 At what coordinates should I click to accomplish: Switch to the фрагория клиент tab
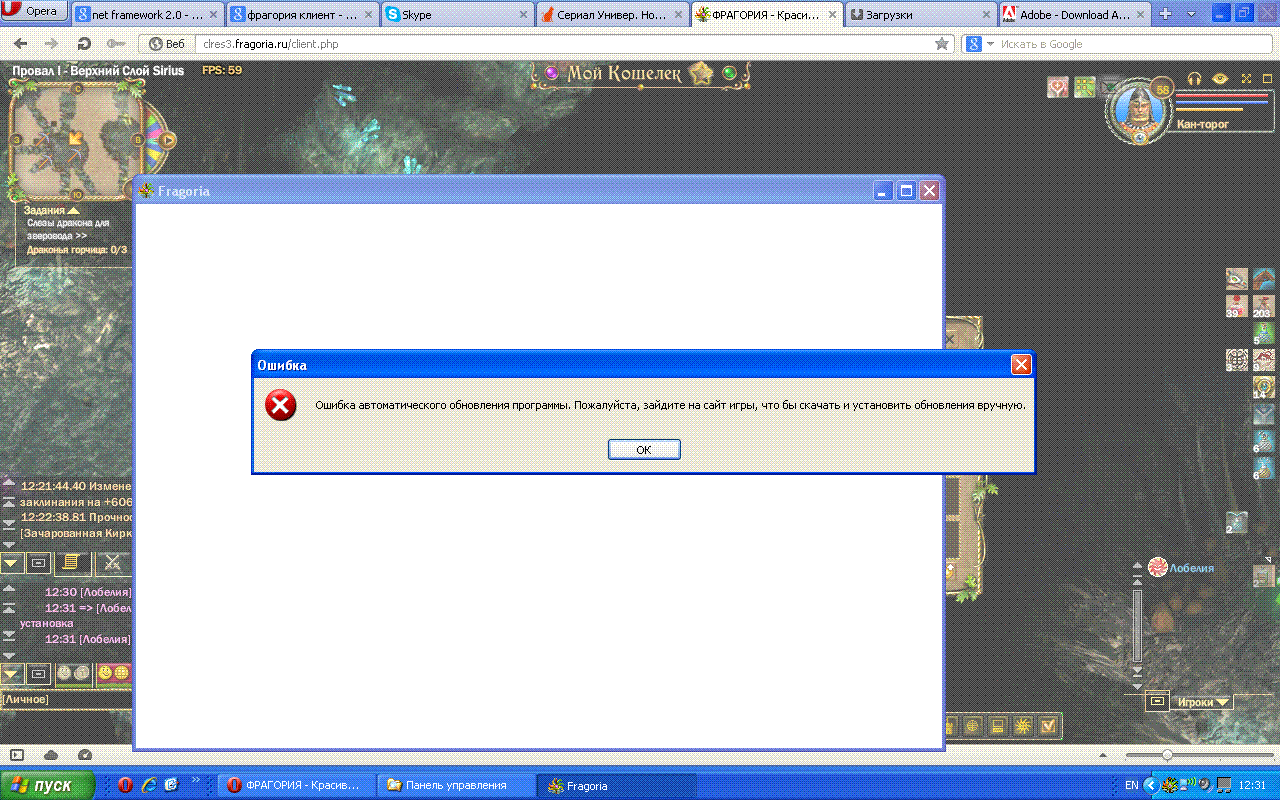[301, 15]
